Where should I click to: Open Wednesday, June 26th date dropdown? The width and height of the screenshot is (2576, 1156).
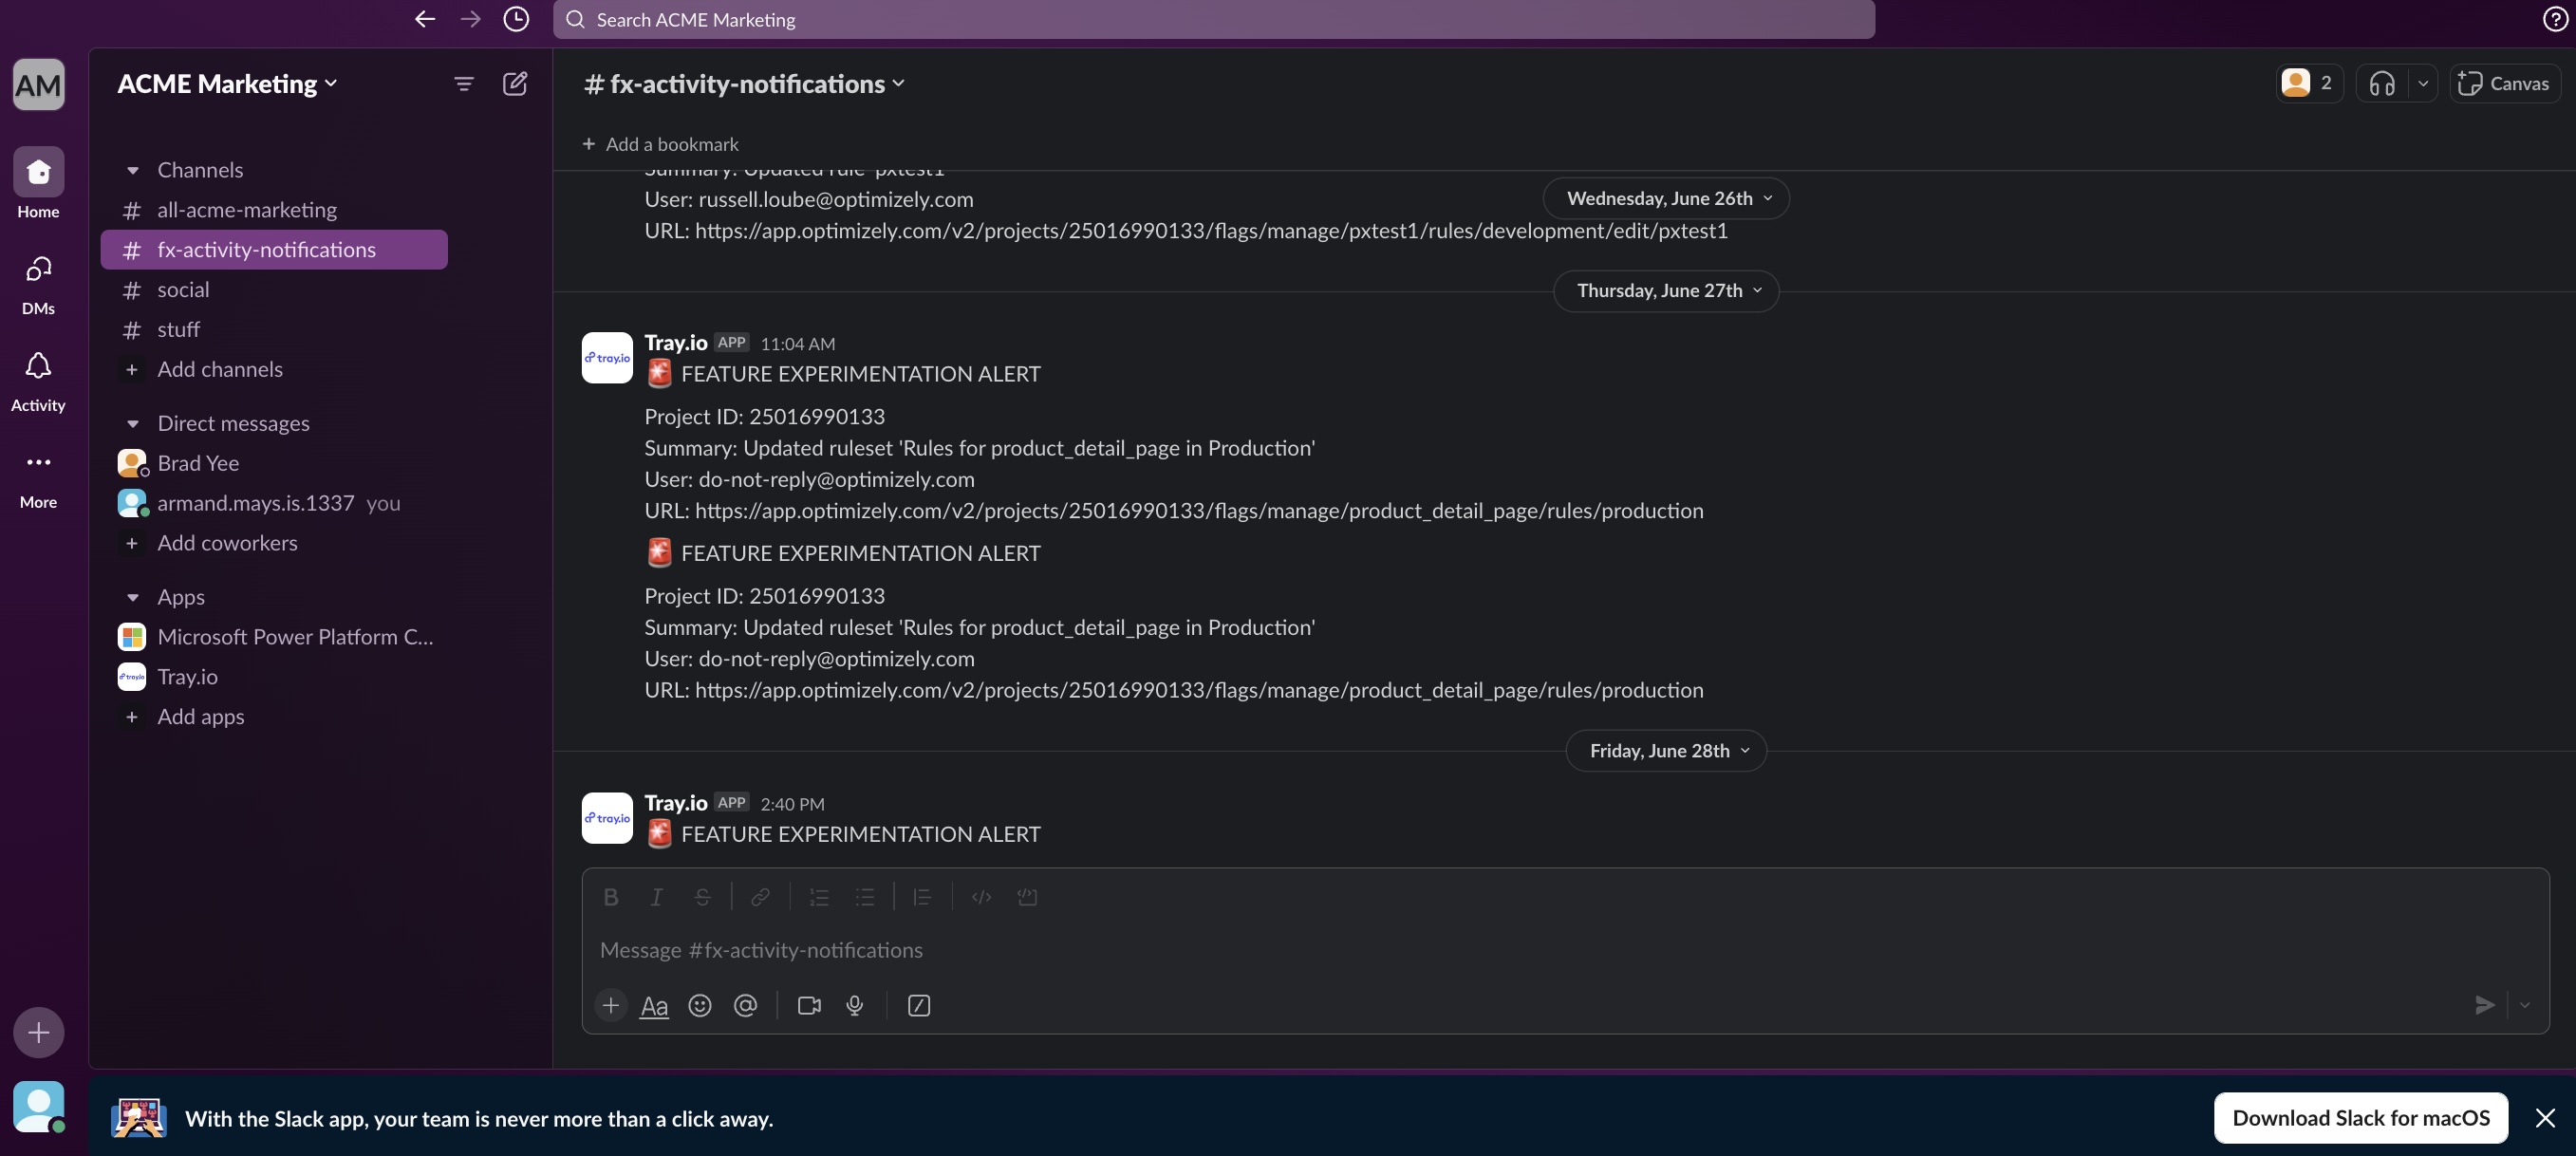coord(1667,198)
